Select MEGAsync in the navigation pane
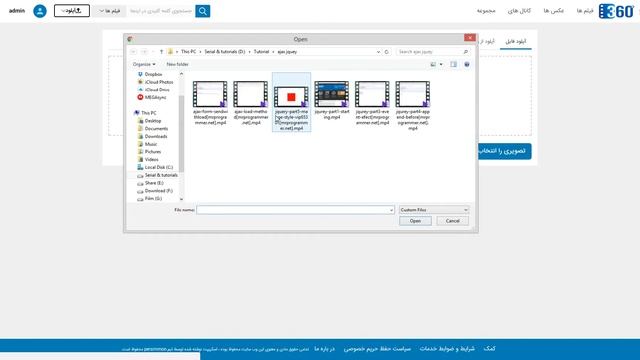The width and height of the screenshot is (640, 360). (155, 98)
